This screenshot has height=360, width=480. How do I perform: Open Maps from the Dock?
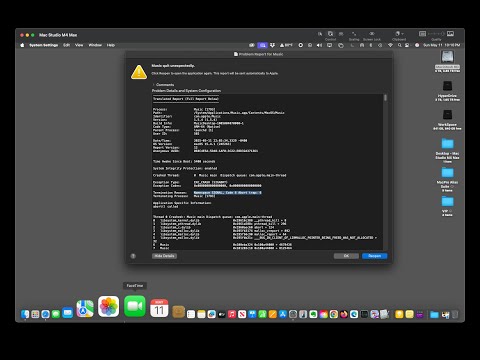tap(85, 308)
